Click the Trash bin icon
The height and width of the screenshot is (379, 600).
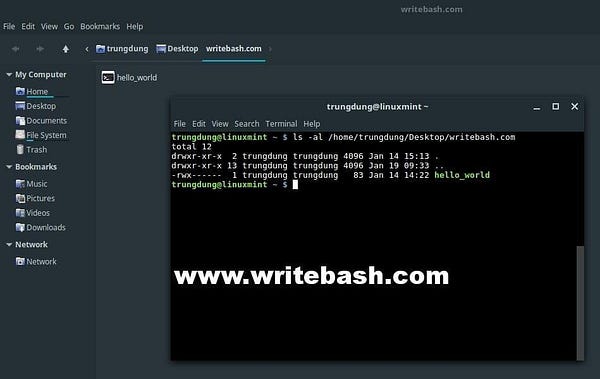coord(20,149)
